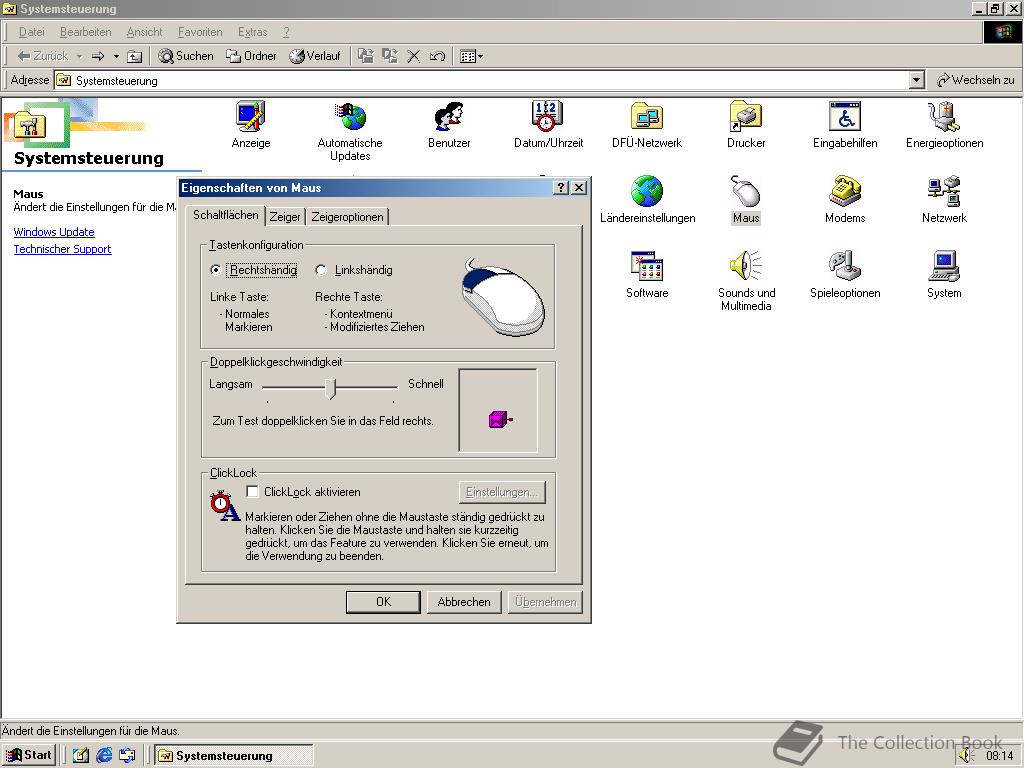This screenshot has height=768, width=1024.
Task: Open the Favoriten menu
Action: (x=200, y=32)
